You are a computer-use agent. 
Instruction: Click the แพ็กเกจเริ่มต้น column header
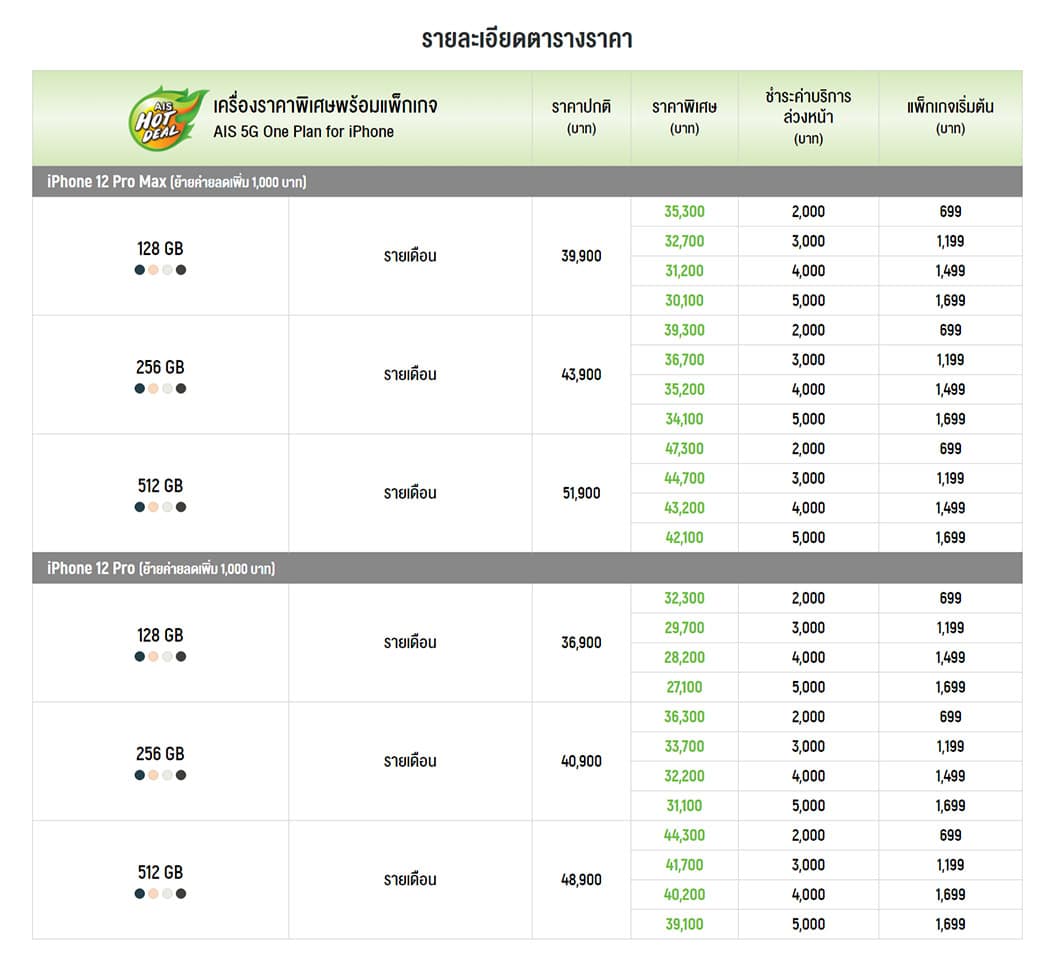coord(950,117)
